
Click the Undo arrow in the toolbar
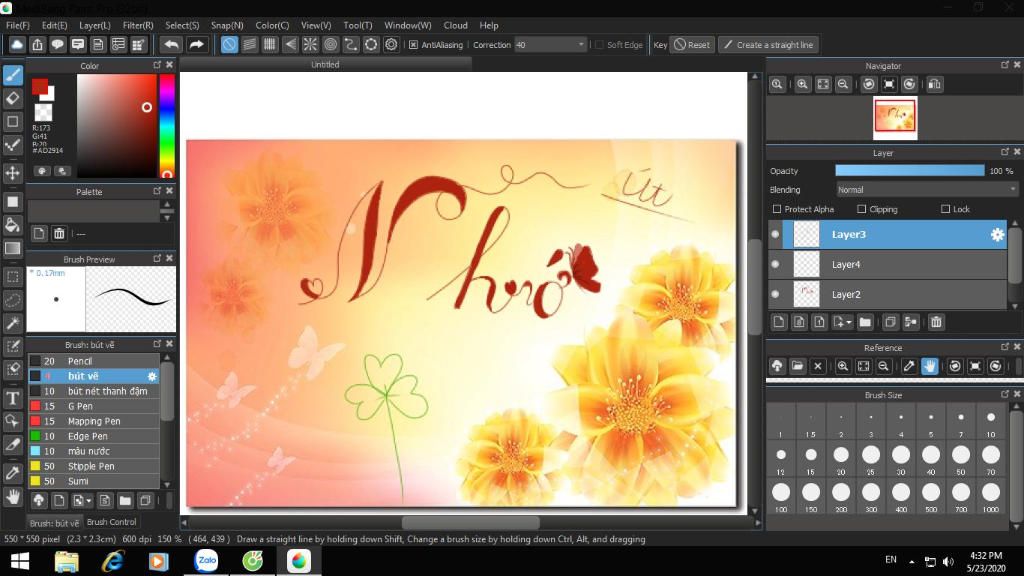click(x=172, y=44)
